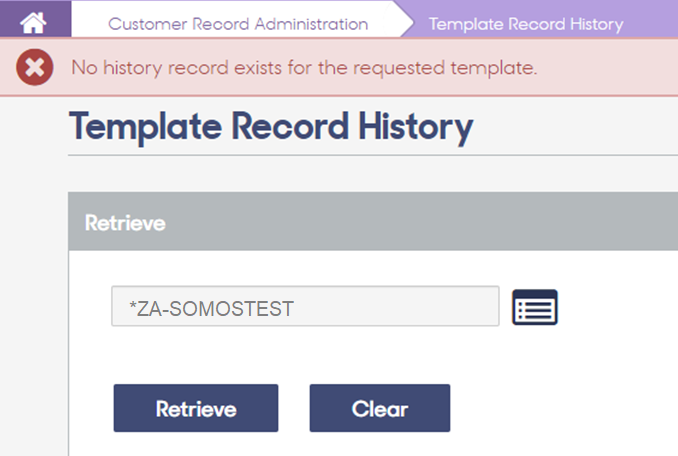This screenshot has width=678, height=456.
Task: Select the Template Record History breadcrumb tab
Action: point(526,24)
